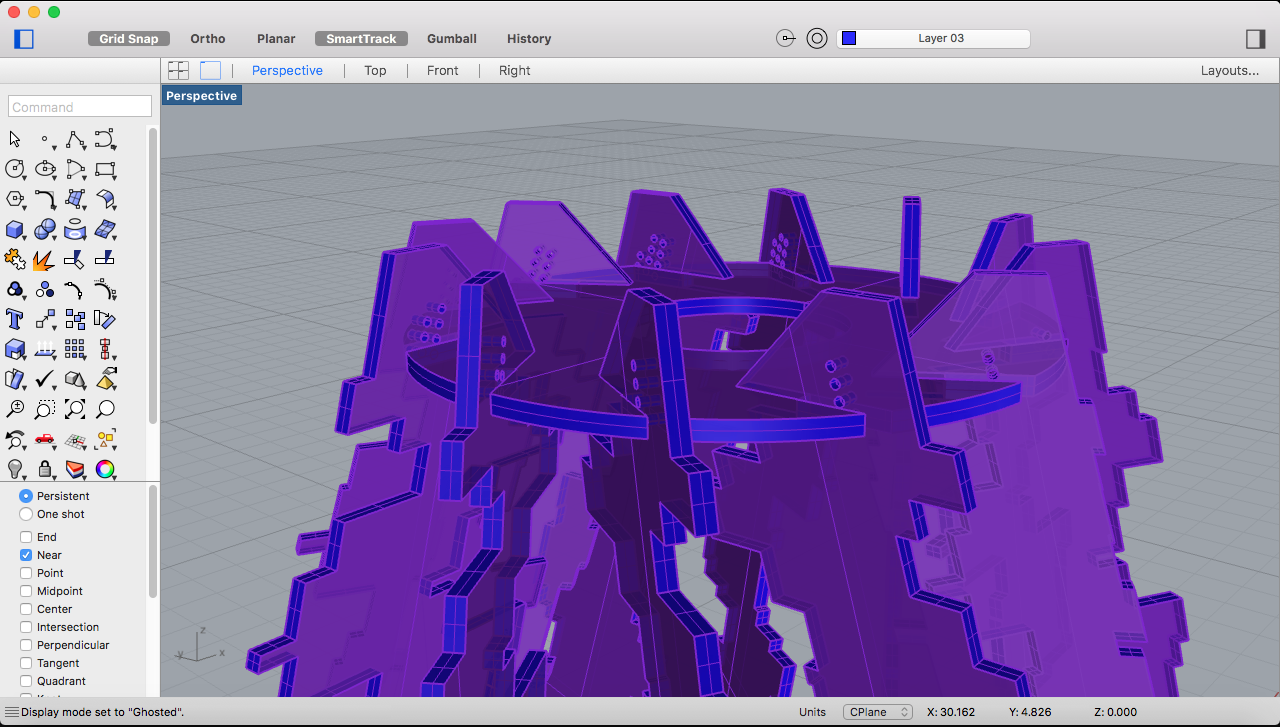The width and height of the screenshot is (1280, 727).
Task: Select the arrow pointer selection tool
Action: (x=15, y=139)
